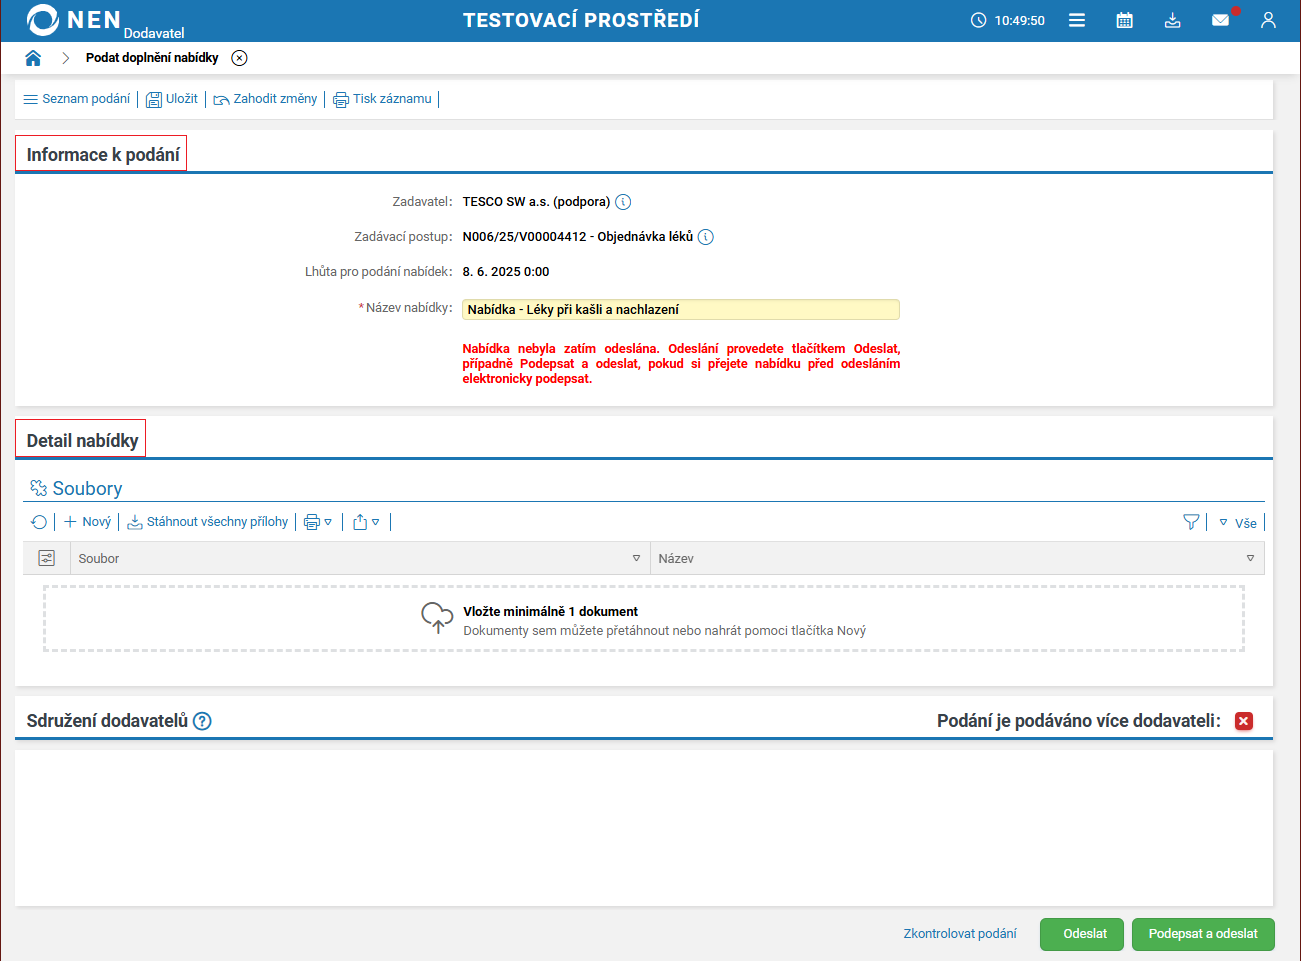Open Název column dropdown arrow
1301x961 pixels.
(1250, 558)
